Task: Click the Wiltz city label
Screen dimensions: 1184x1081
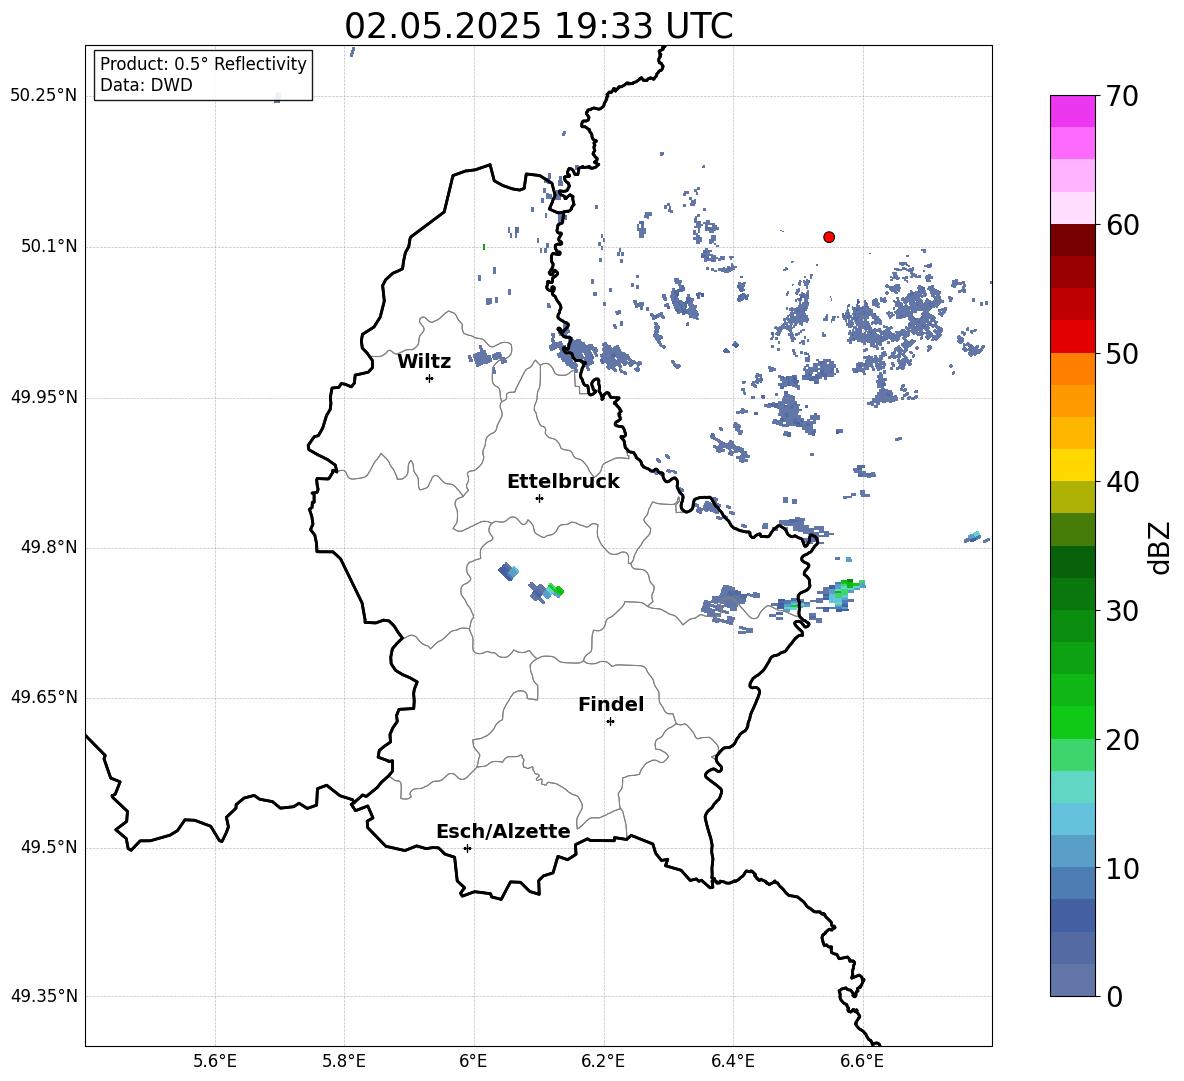Action: [x=424, y=362]
